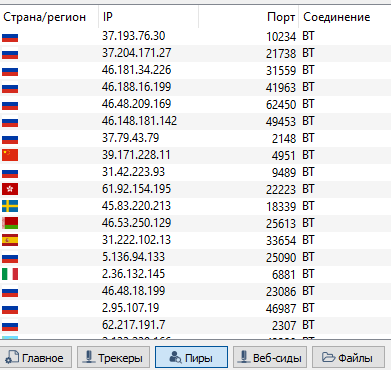Click Russian flag for peer 62.217.191.7
Screen dimensions: 391x370
pyautogui.click(x=10, y=325)
